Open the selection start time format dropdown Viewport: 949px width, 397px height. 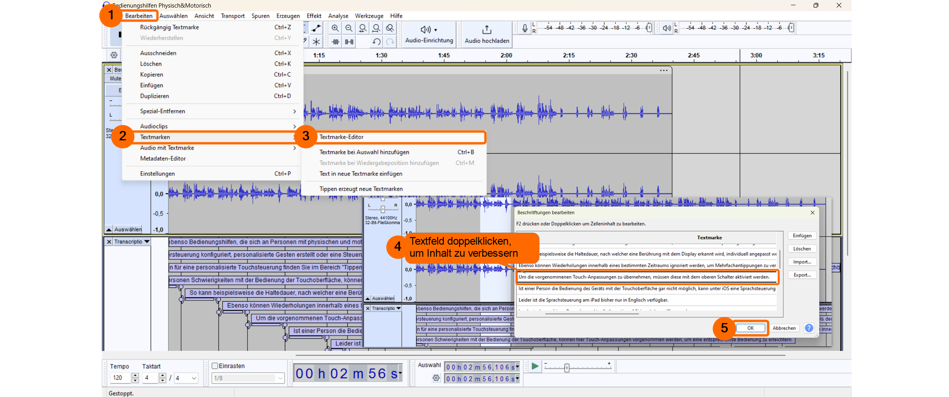[x=518, y=367]
